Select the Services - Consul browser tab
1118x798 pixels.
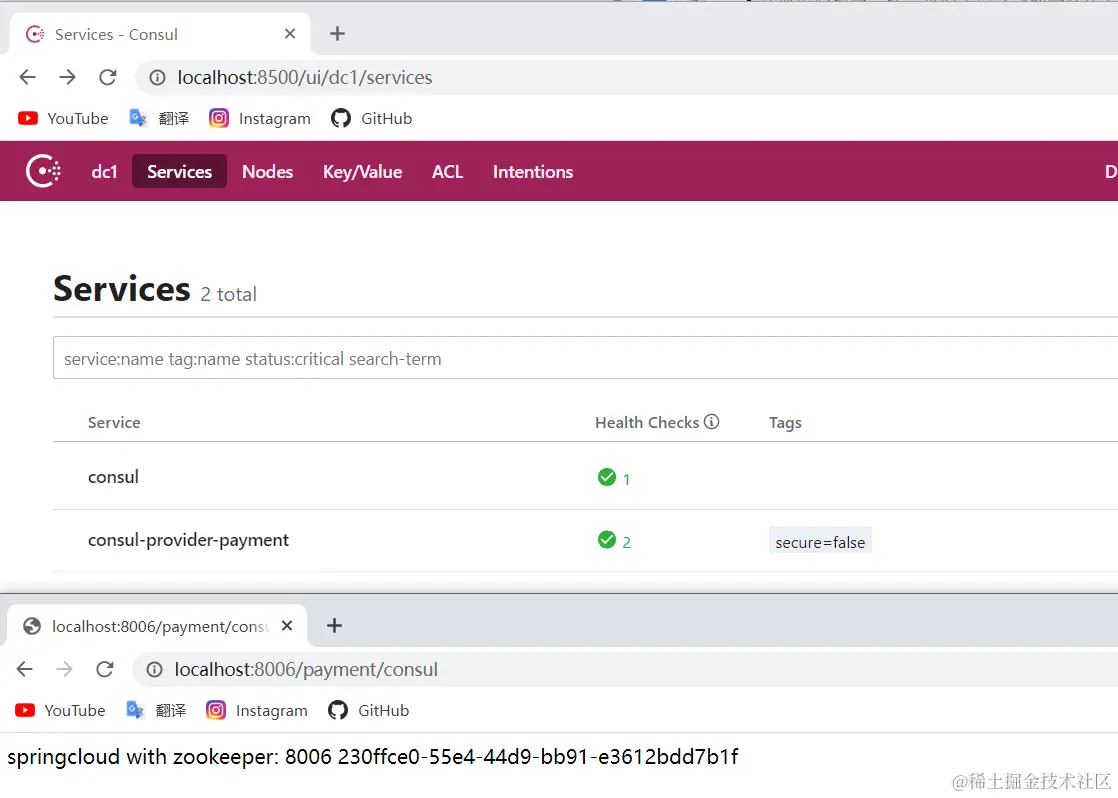159,34
